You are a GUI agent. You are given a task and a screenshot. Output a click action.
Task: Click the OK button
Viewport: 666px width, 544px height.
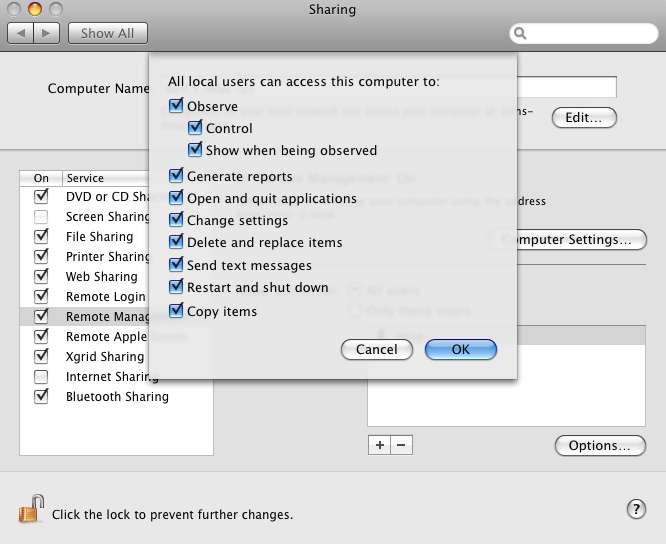point(461,350)
